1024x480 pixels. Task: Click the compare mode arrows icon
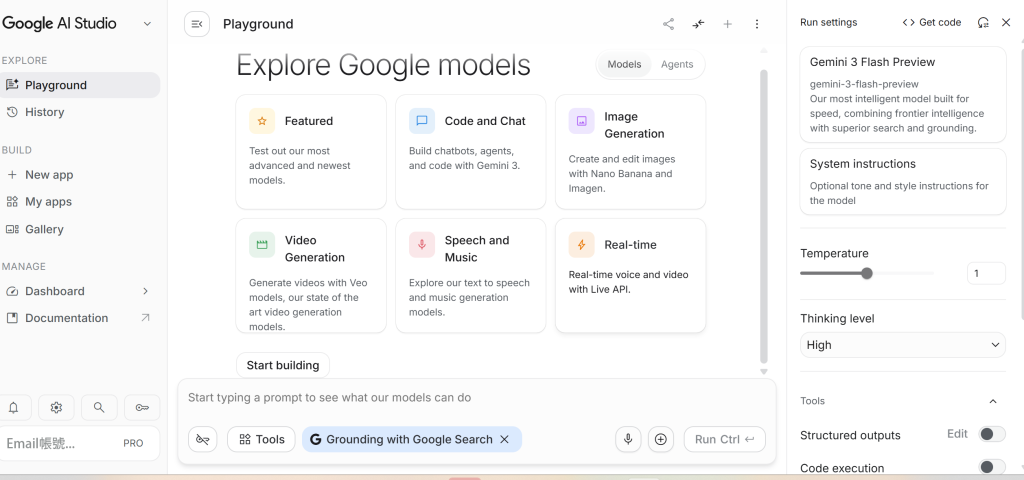pyautogui.click(x=698, y=24)
